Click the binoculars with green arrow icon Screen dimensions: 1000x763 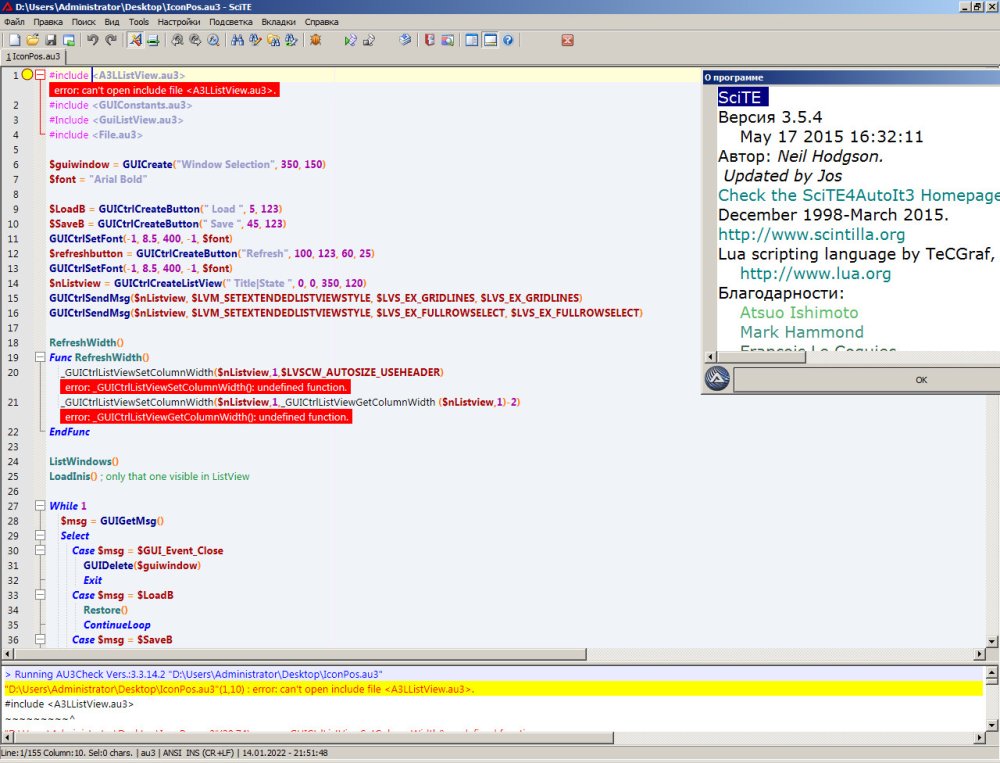point(291,40)
